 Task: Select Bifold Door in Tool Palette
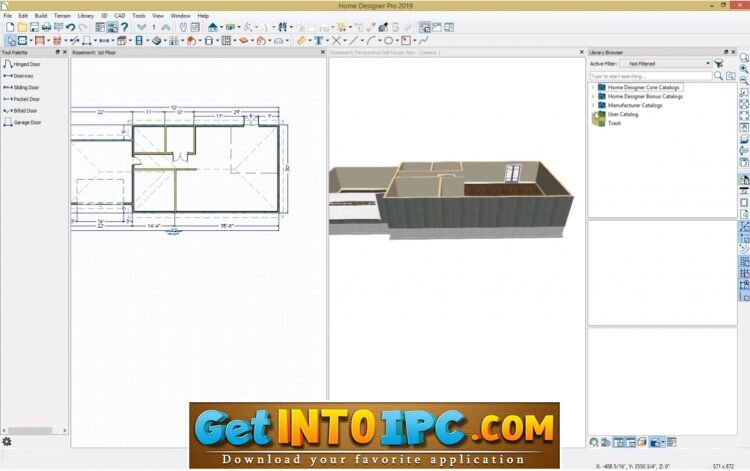20,110
